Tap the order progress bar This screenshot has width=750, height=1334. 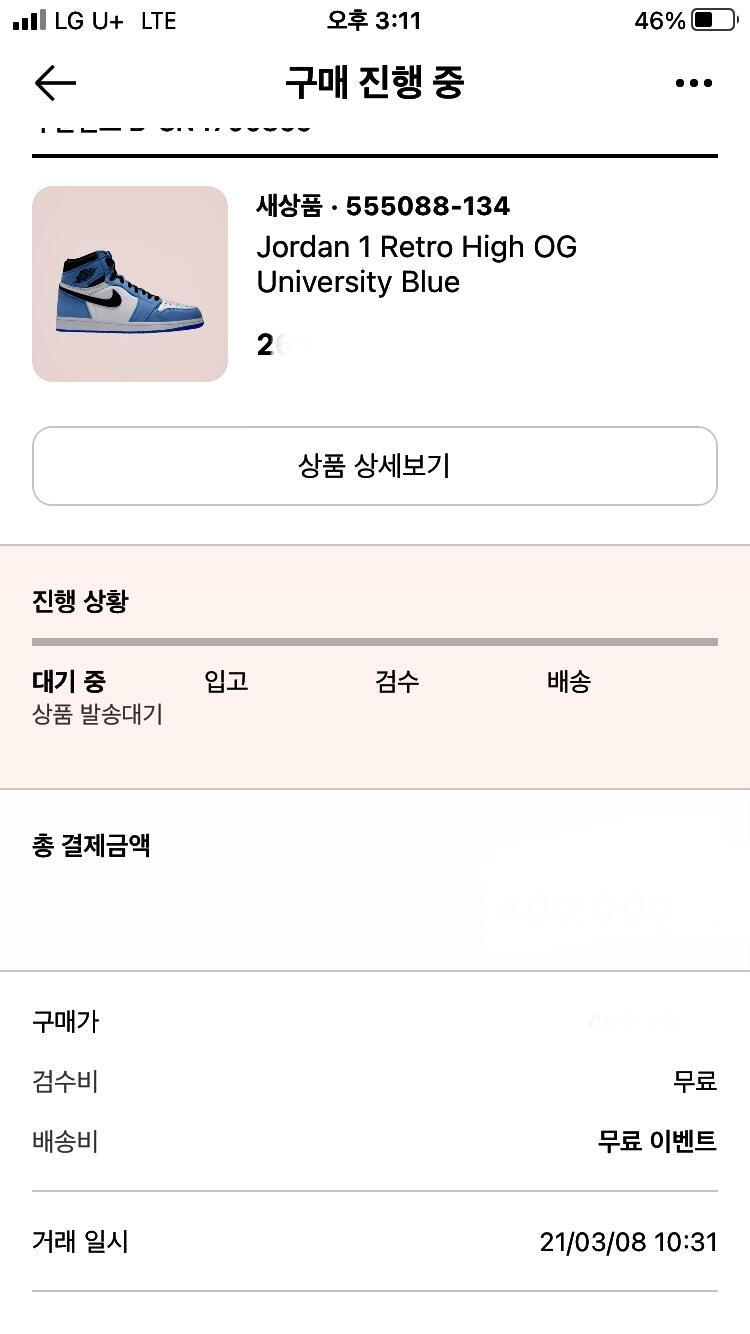click(375, 642)
